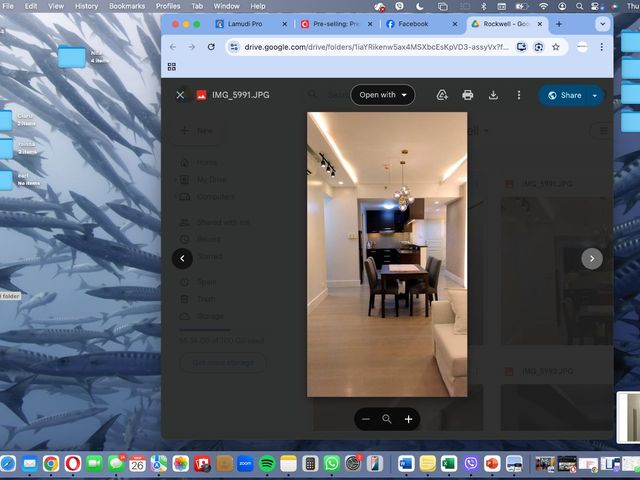Open the Window menu
The height and width of the screenshot is (480, 640).
227,6
